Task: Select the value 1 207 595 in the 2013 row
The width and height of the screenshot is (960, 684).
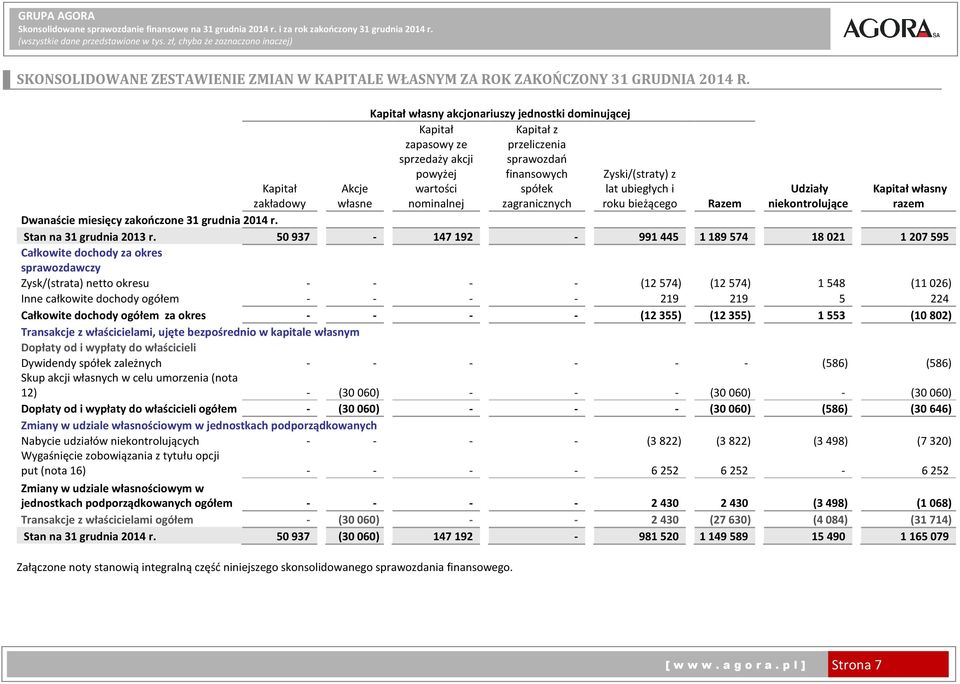Action: coord(924,237)
